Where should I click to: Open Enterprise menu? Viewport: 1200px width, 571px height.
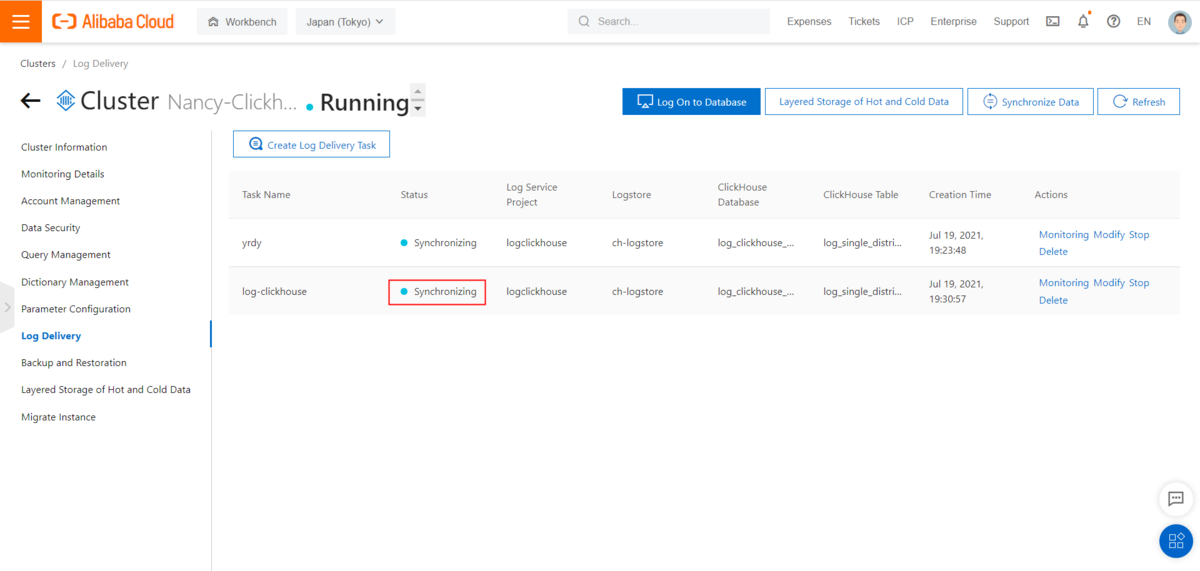click(953, 21)
